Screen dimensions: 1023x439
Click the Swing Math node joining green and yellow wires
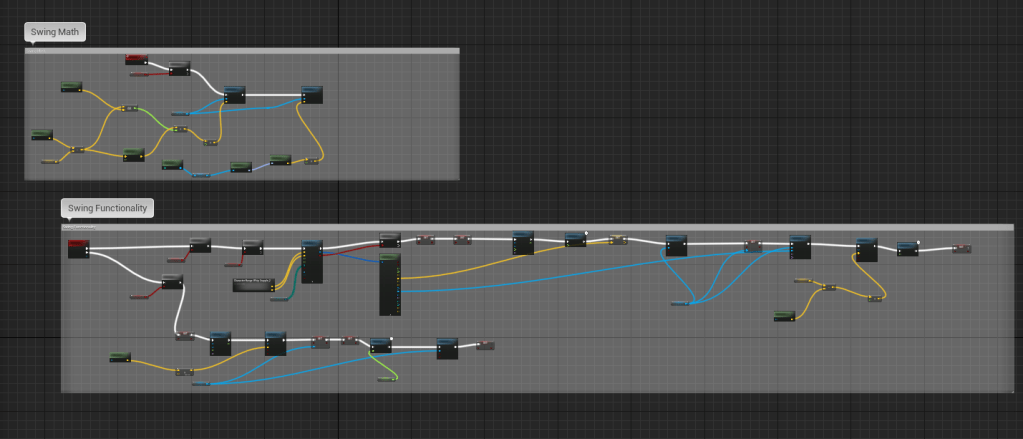(179, 129)
